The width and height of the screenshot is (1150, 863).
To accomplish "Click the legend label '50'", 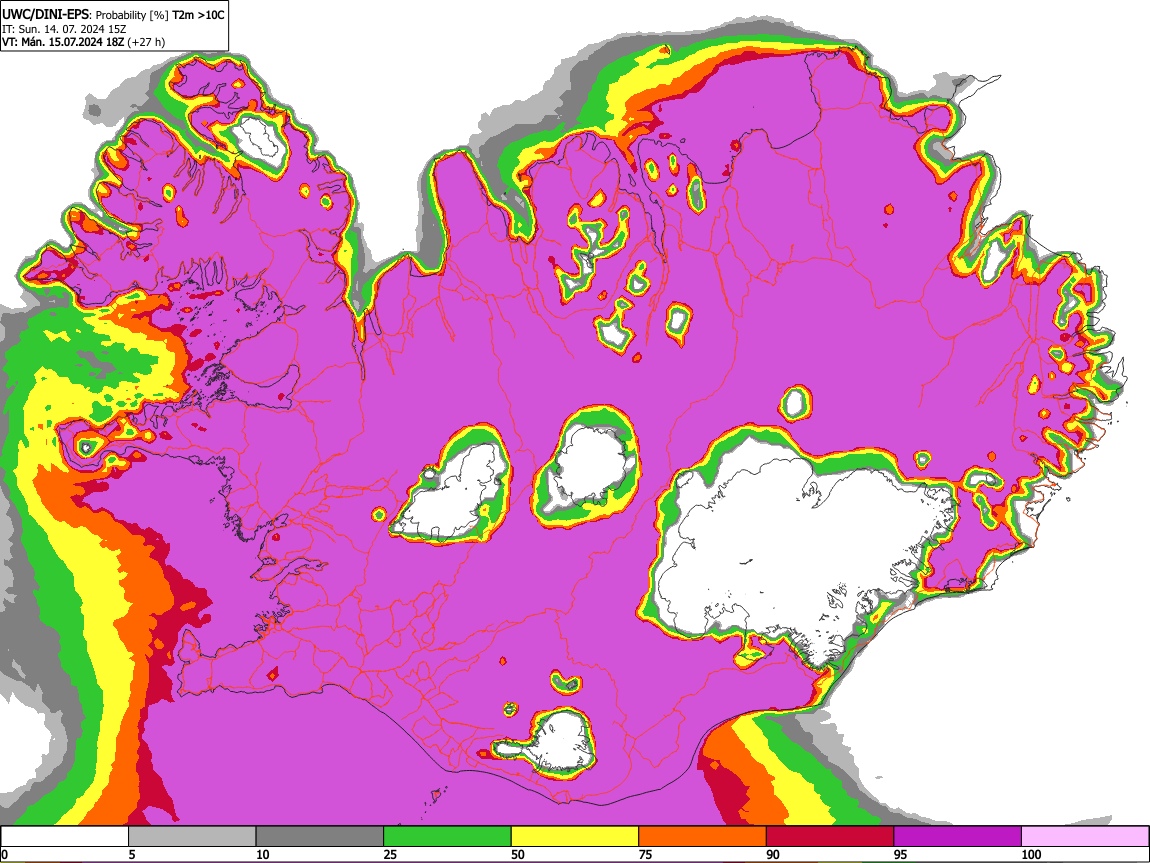I will pyautogui.click(x=518, y=854).
